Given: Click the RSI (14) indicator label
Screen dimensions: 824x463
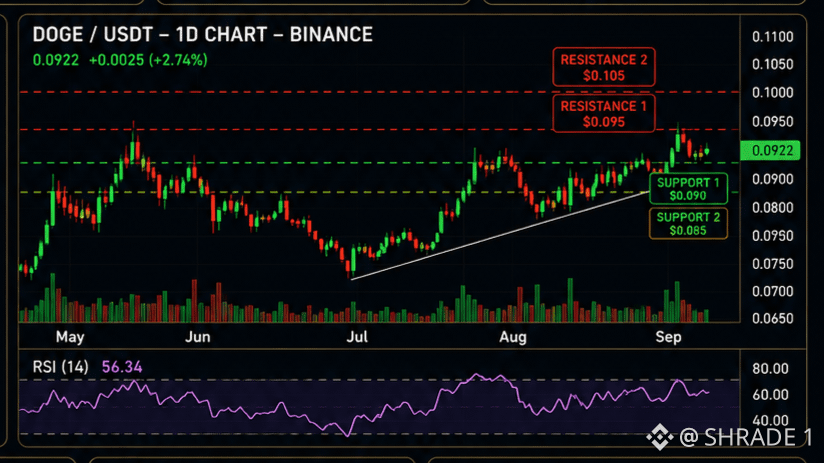Looking at the screenshot, I should (60, 367).
